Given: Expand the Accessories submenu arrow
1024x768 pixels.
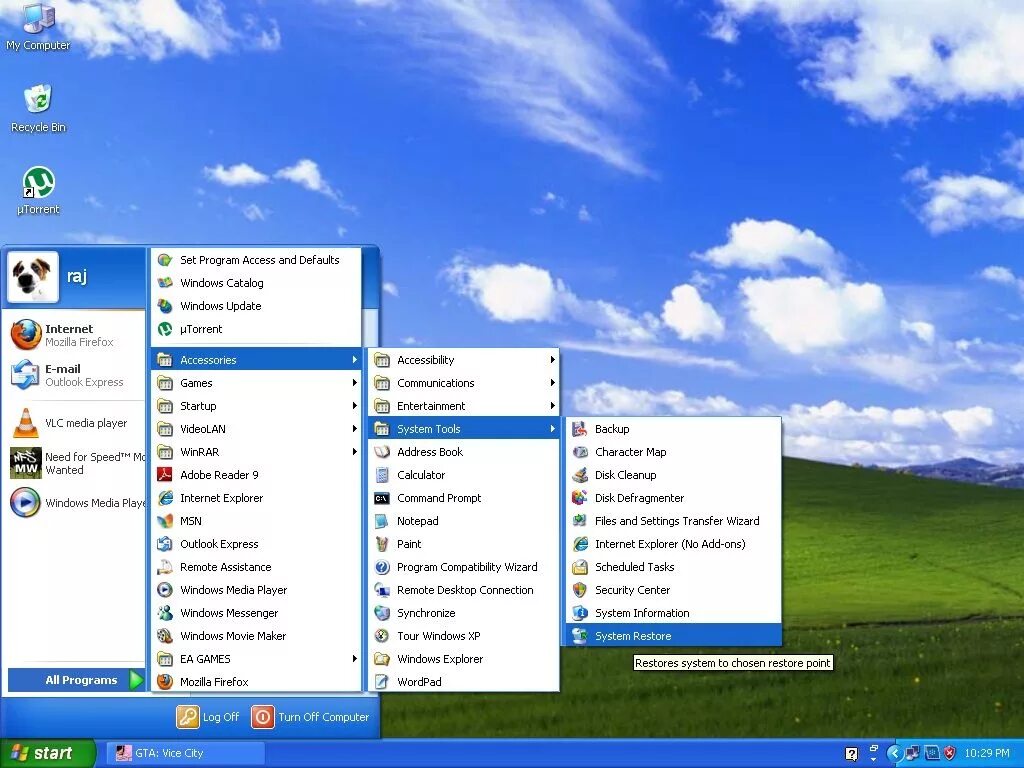Looking at the screenshot, I should pos(355,359).
